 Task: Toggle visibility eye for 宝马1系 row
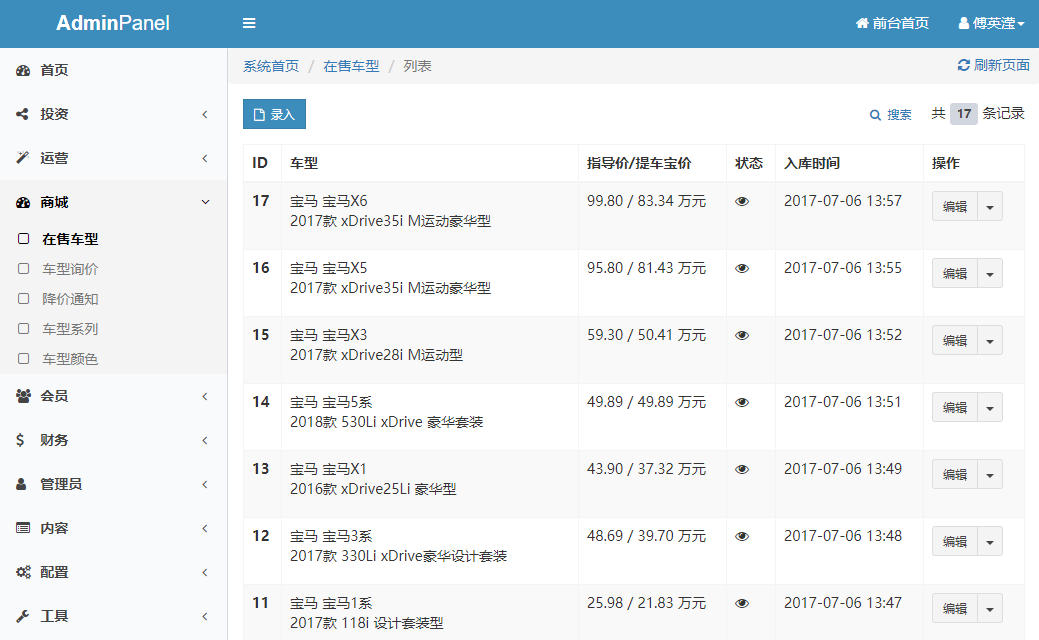[x=742, y=603]
